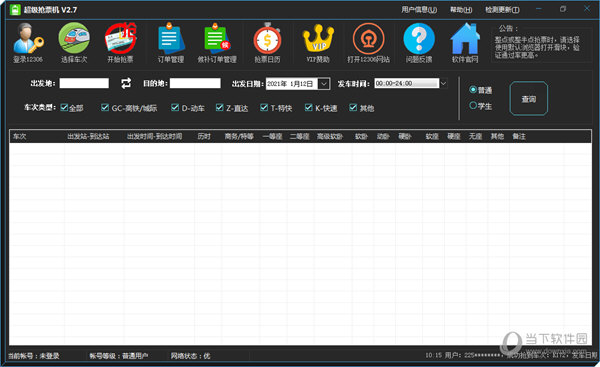This screenshot has width=600, height=367.
Task: Uncheck the K-快速 checkbox
Action: point(308,108)
